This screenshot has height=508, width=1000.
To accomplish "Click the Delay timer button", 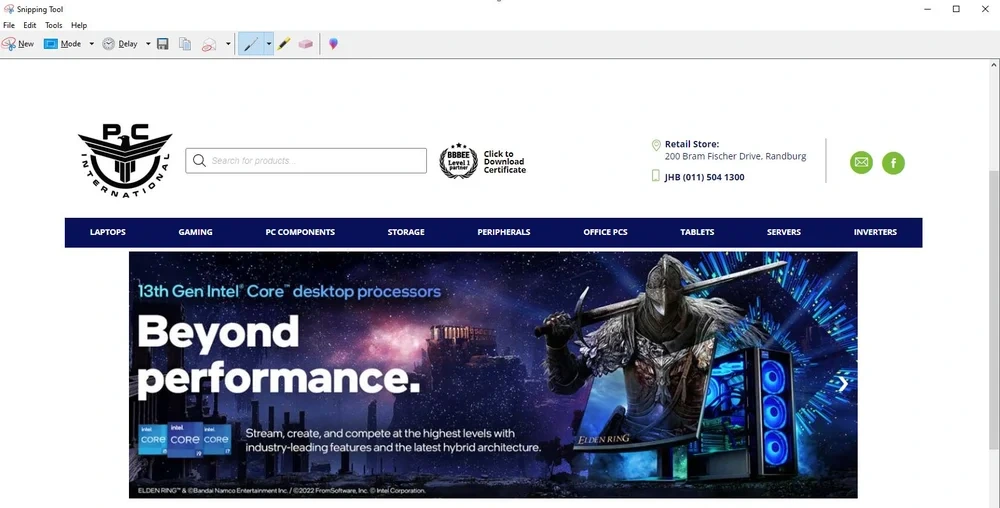I will (120, 44).
